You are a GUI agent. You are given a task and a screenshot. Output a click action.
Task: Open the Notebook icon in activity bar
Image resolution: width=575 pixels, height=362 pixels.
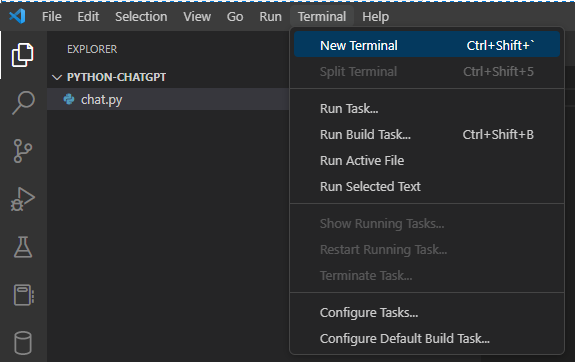click(24, 295)
